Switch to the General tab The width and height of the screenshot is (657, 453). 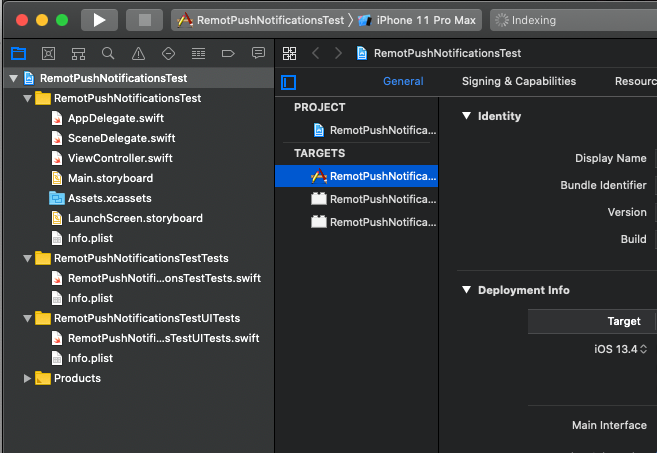pos(403,81)
